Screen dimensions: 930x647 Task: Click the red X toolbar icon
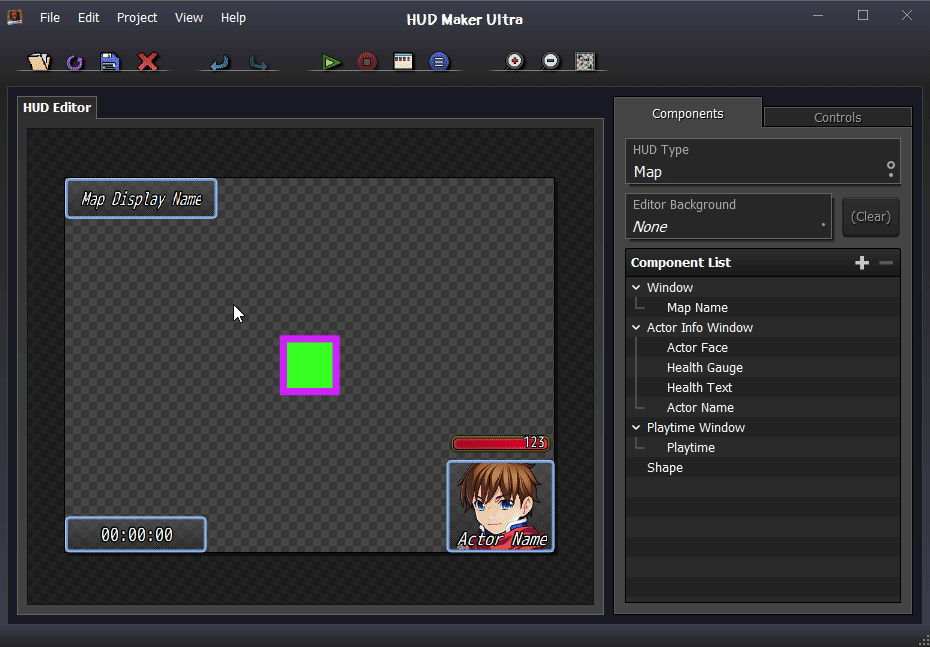[x=147, y=62]
